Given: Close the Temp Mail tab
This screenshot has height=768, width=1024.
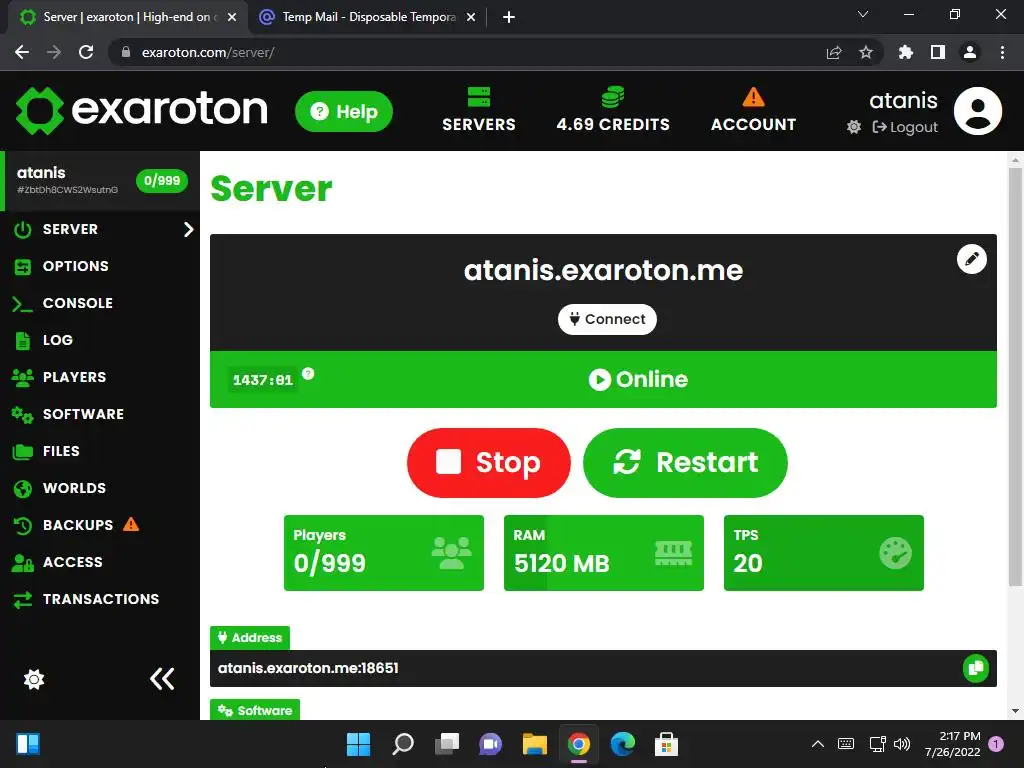Looking at the screenshot, I should point(471,17).
